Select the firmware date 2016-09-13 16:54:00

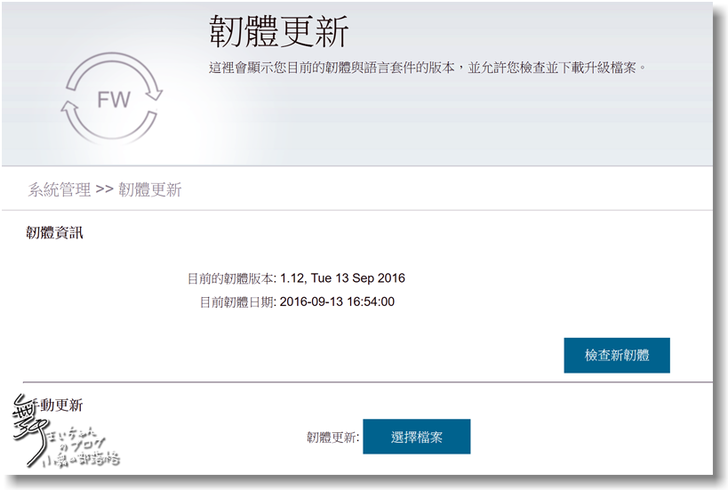click(x=337, y=302)
